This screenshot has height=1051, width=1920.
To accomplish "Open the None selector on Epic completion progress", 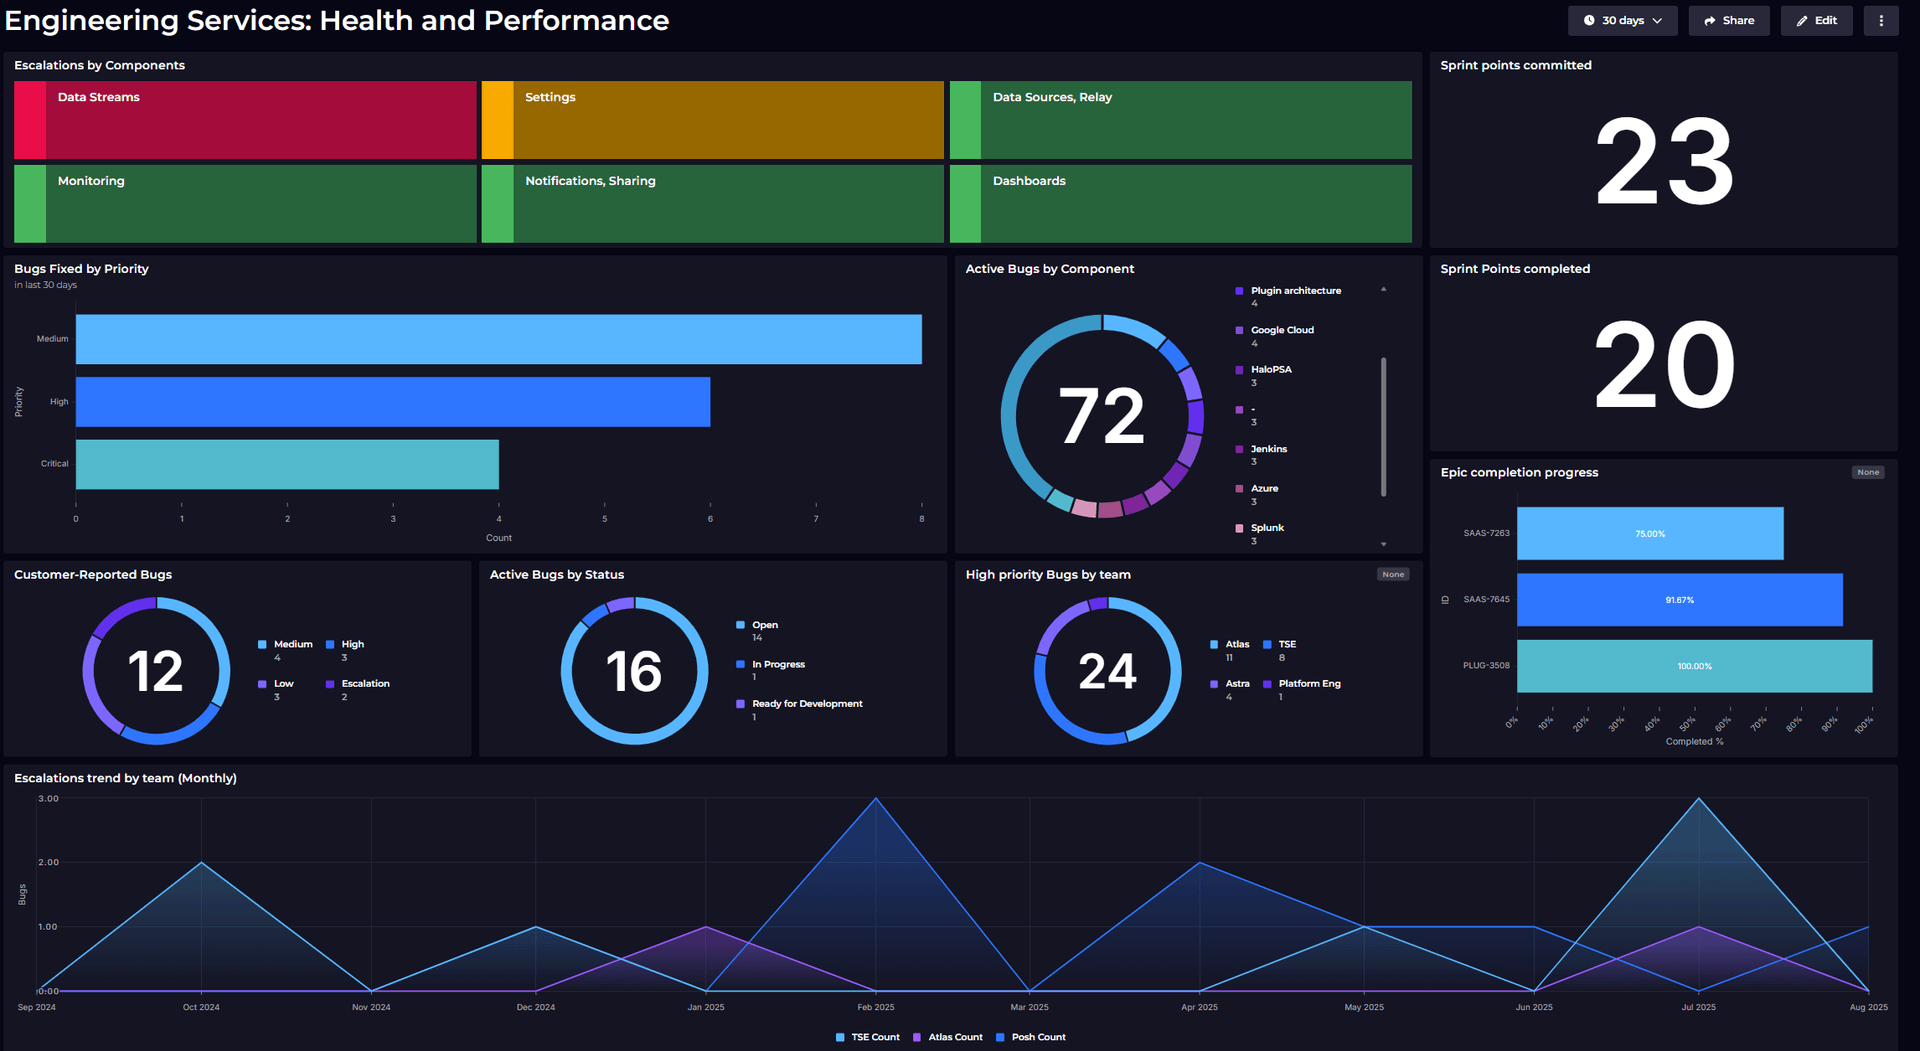I will (1867, 473).
